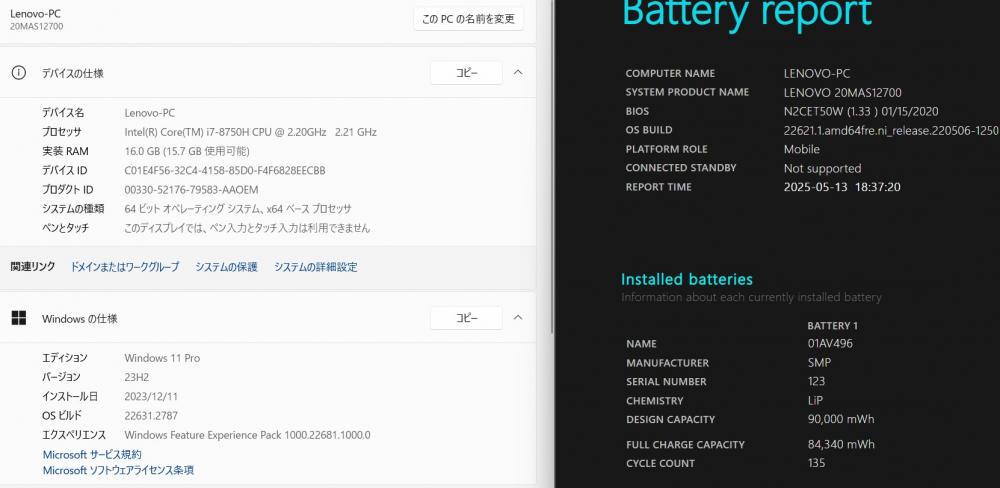Click the 関連リンク label
The image size is (1000, 488).
tap(33, 267)
